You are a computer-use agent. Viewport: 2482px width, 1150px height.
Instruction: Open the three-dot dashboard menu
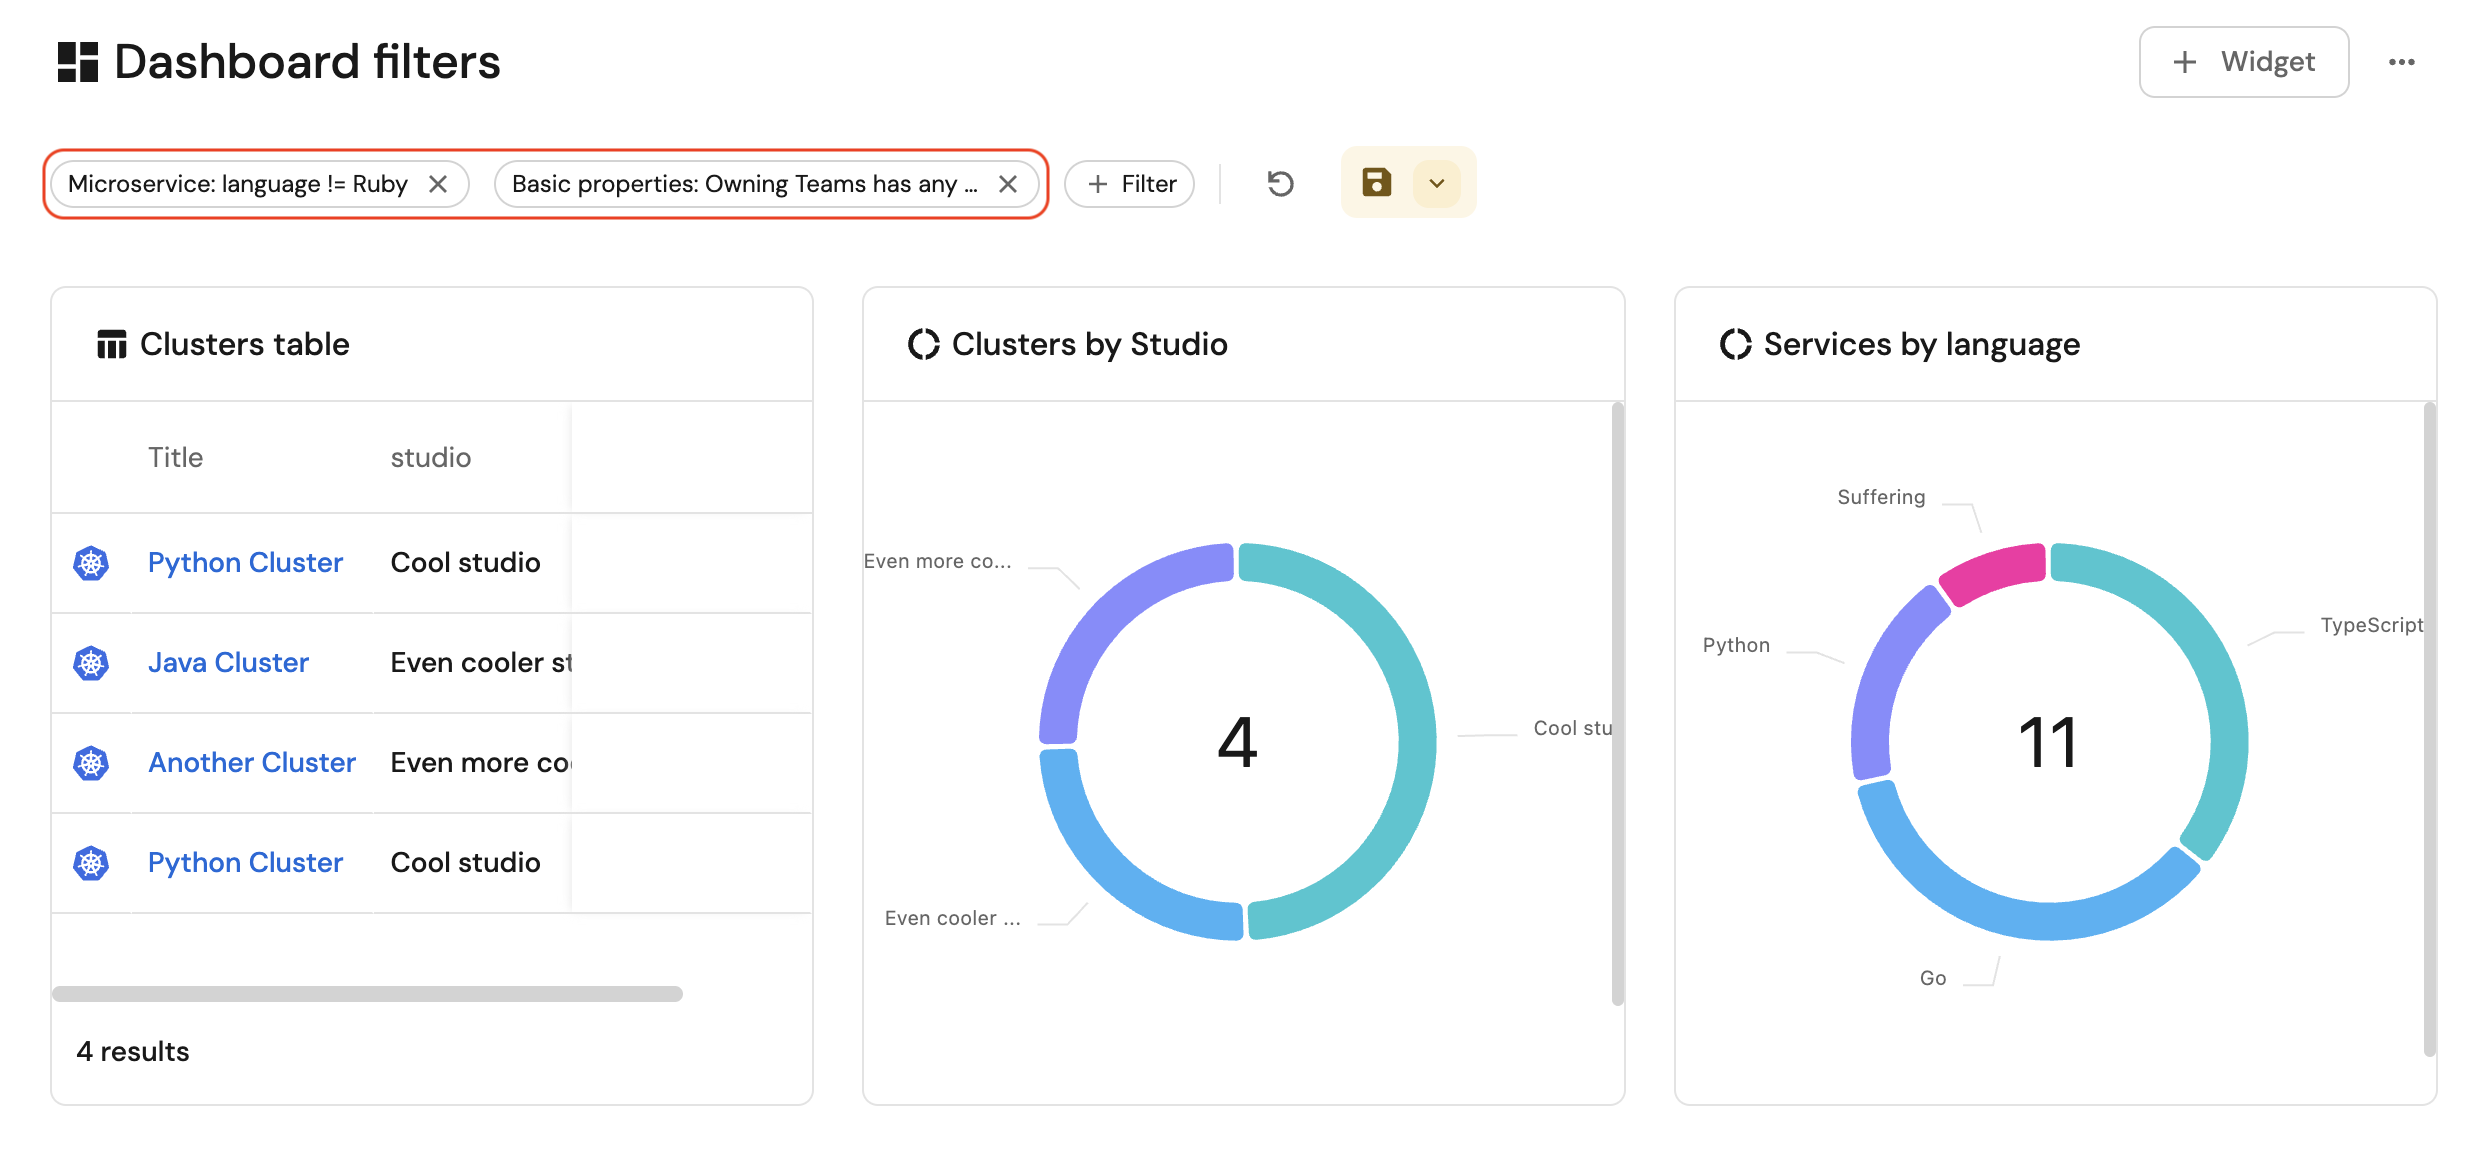click(2401, 62)
